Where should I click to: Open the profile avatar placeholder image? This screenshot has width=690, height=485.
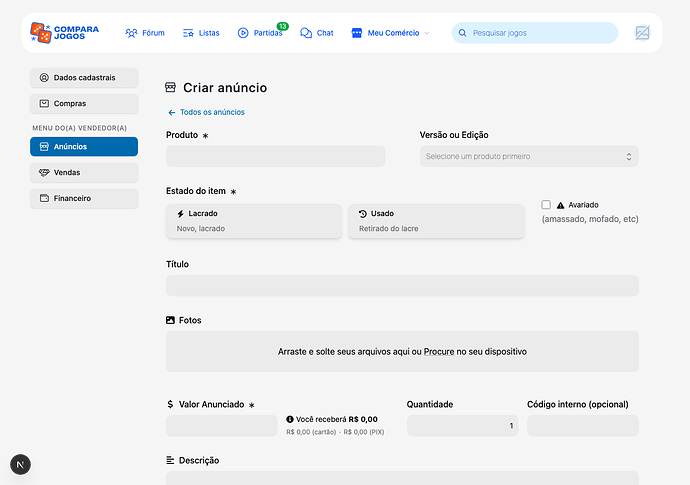click(x=642, y=33)
